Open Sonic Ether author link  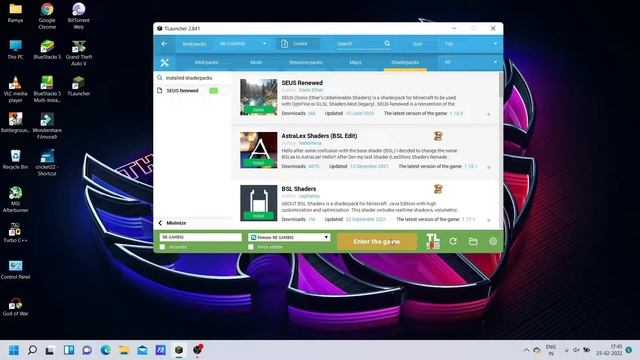coord(311,90)
